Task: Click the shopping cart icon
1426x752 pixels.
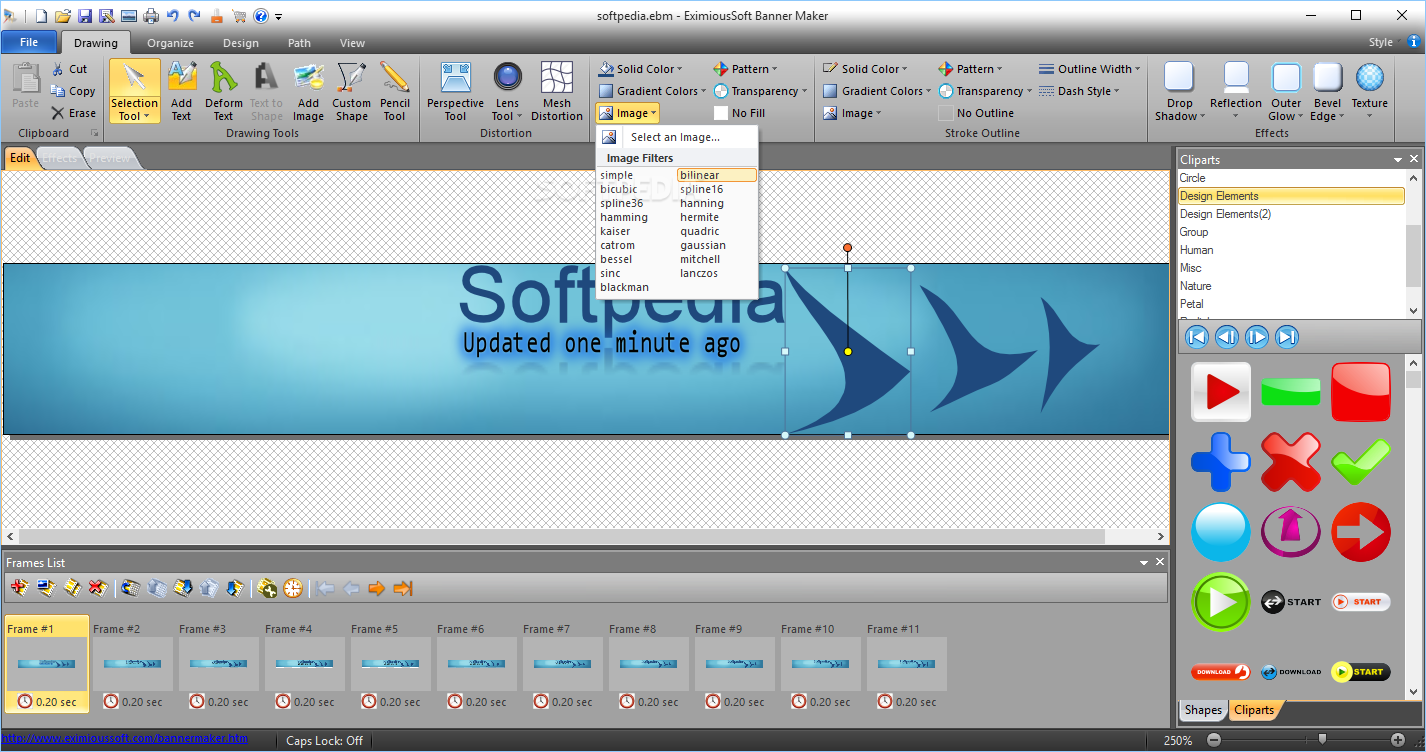Action: pyautogui.click(x=239, y=16)
